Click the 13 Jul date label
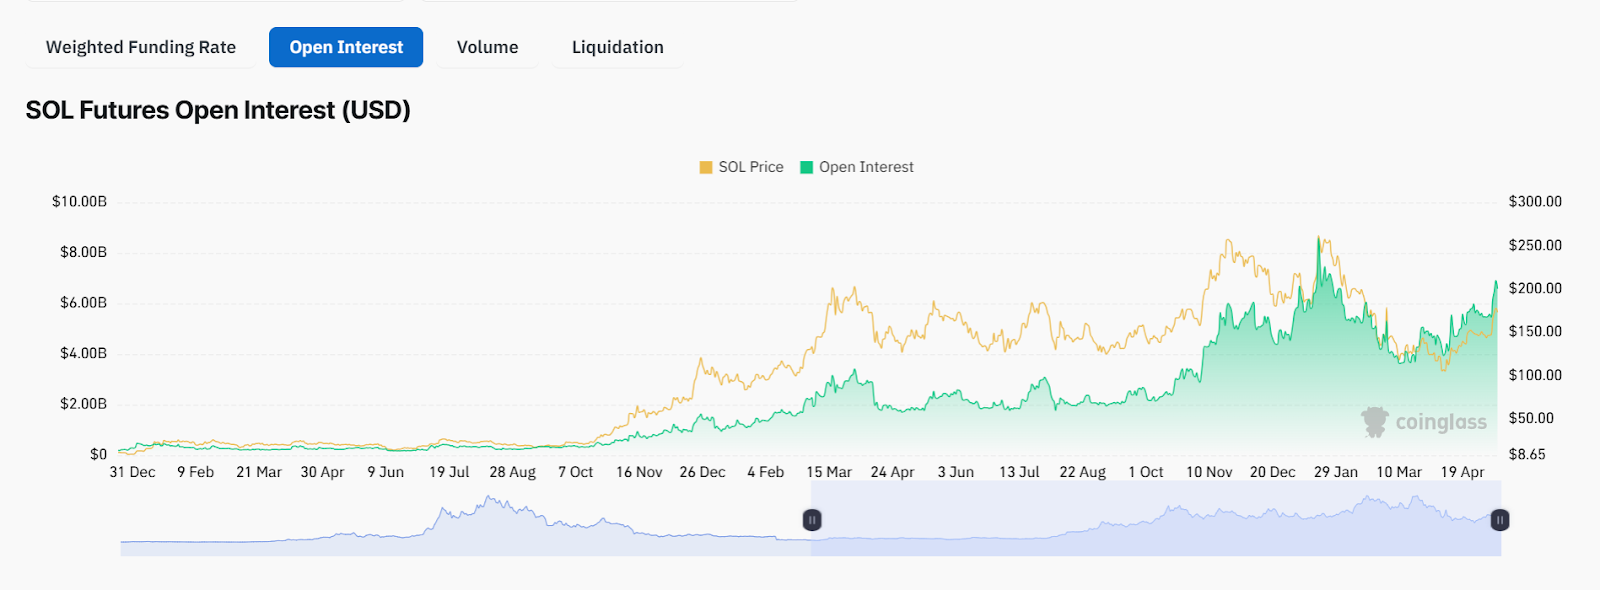 pyautogui.click(x=1019, y=472)
